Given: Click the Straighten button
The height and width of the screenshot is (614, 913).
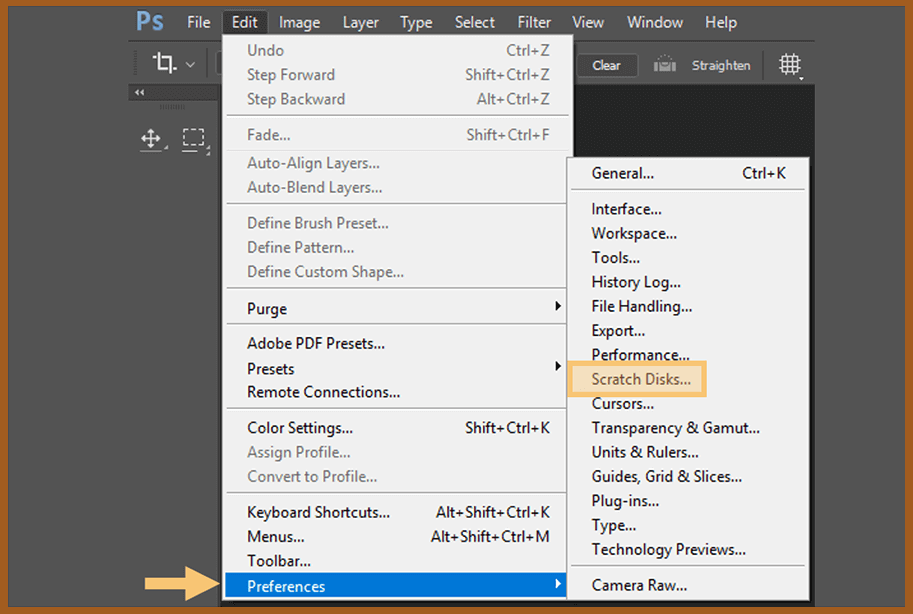Looking at the screenshot, I should pos(720,64).
